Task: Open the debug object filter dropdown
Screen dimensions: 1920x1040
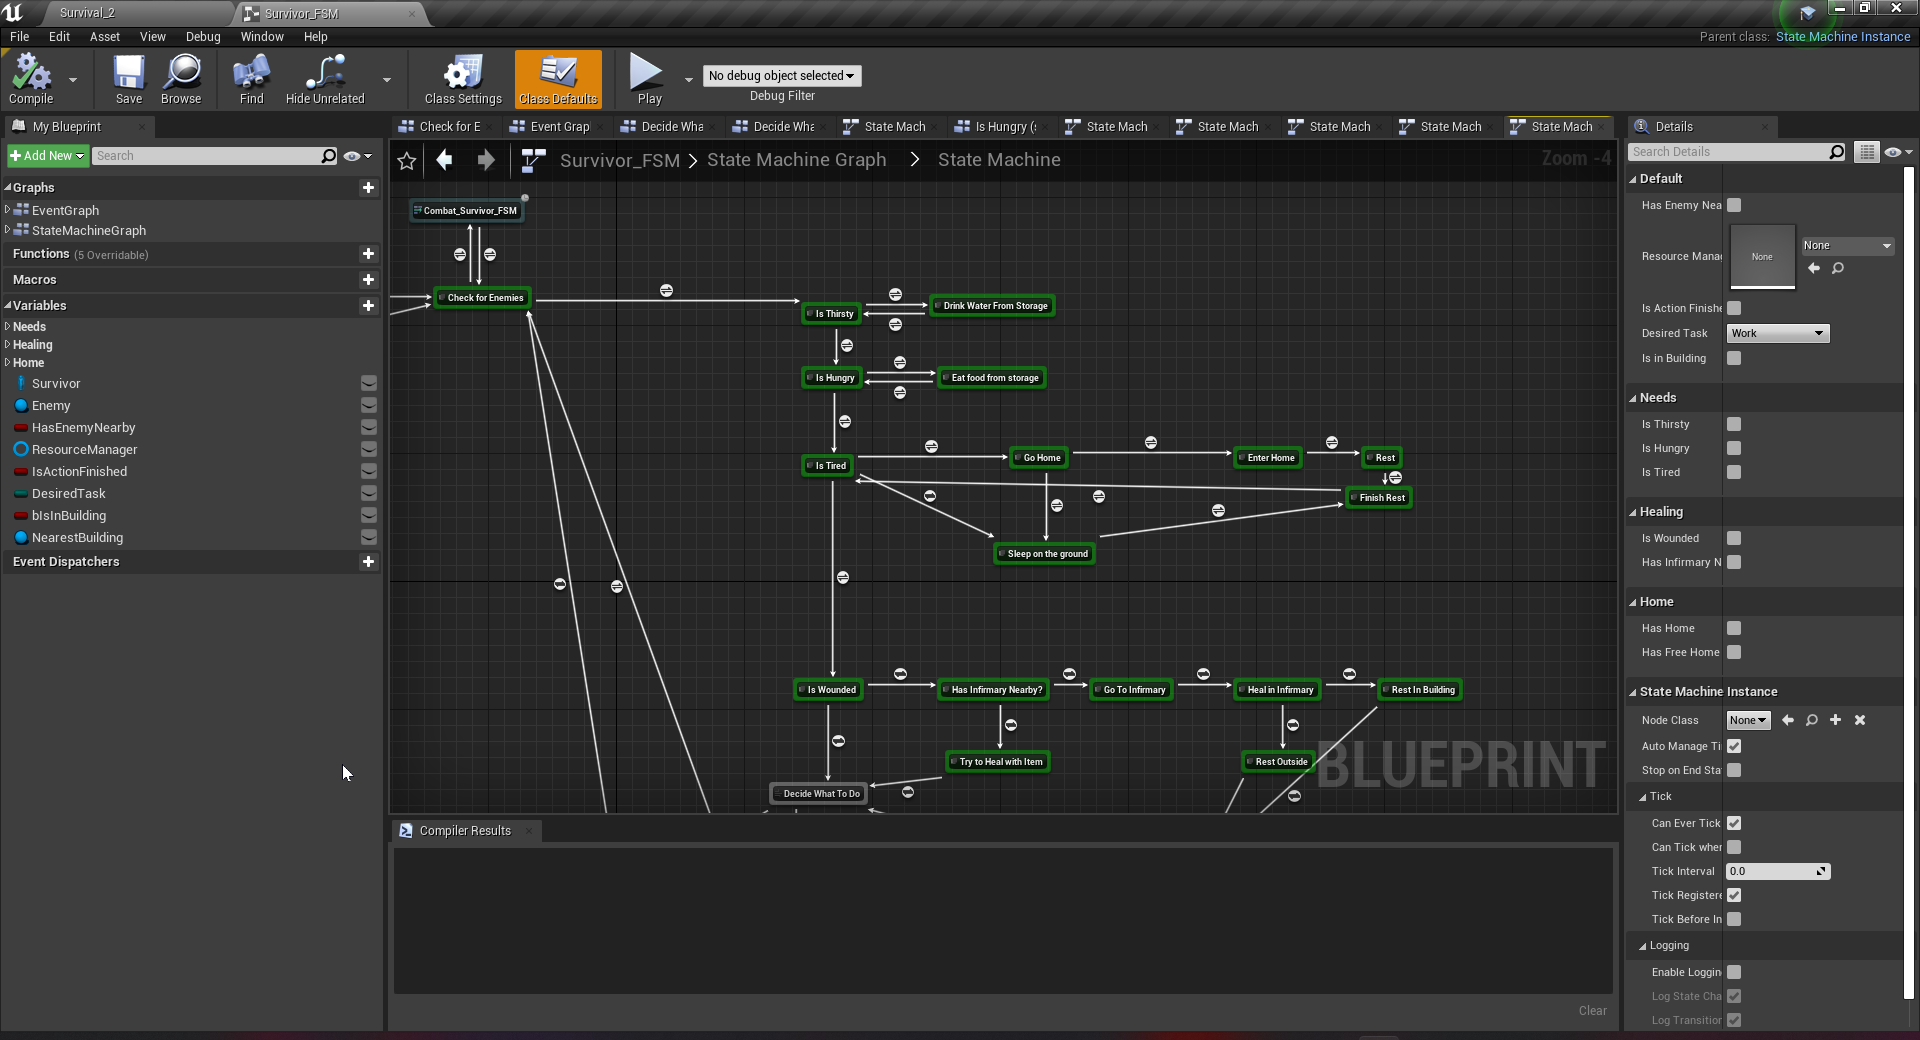Action: [781, 76]
